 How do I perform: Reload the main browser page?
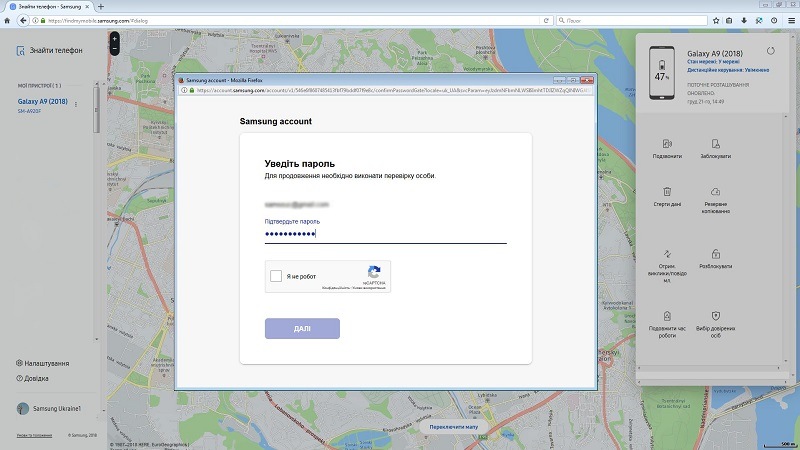click(546, 20)
